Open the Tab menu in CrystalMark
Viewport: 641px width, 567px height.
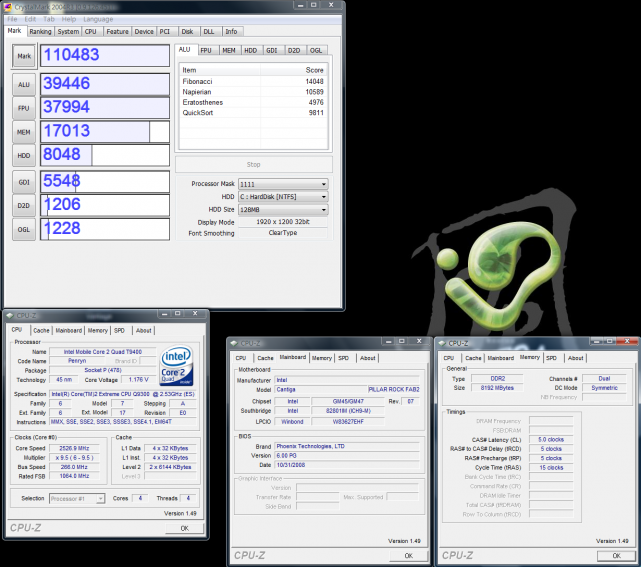click(x=49, y=19)
